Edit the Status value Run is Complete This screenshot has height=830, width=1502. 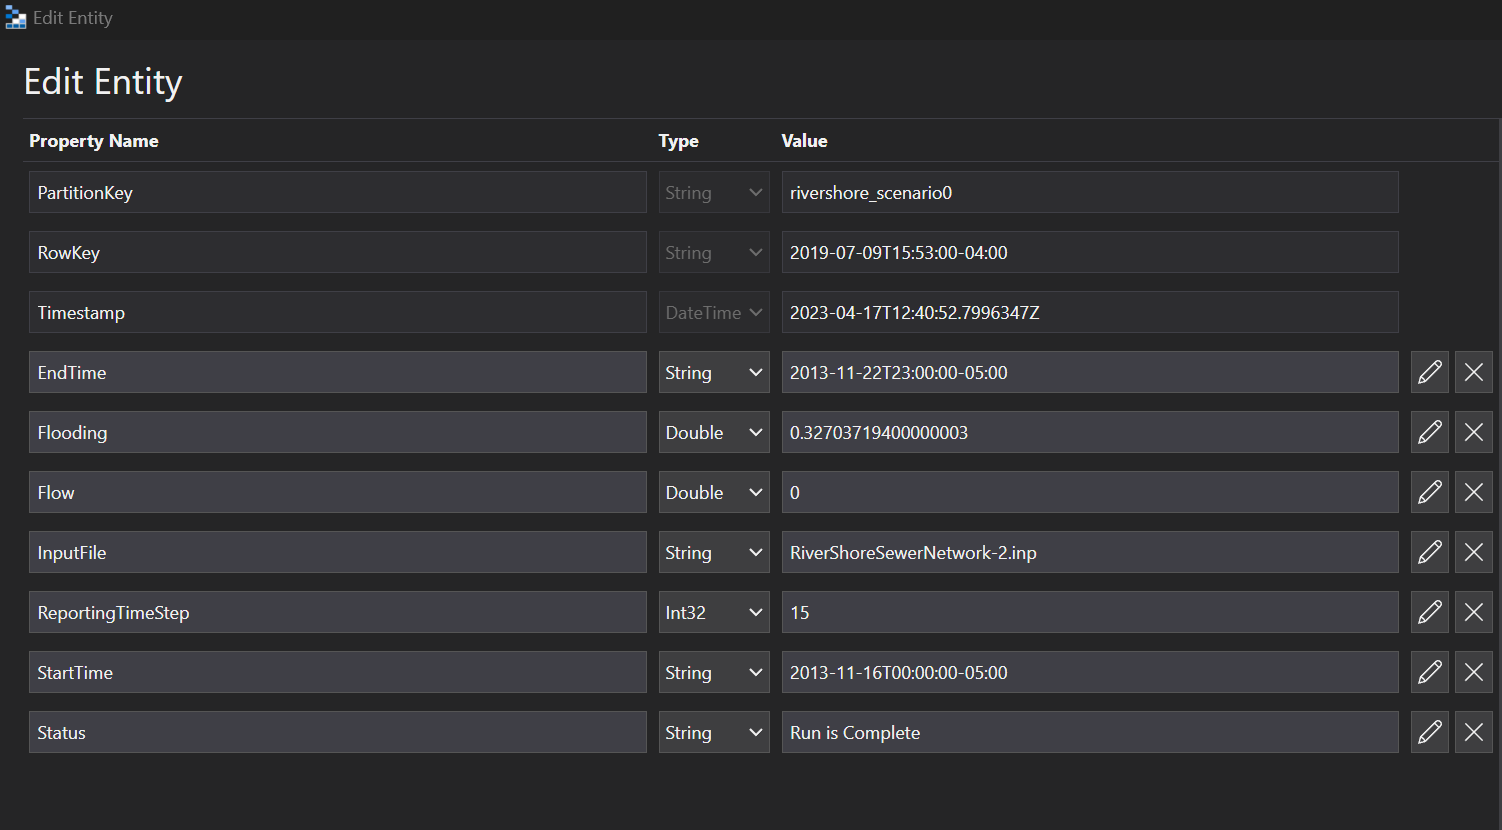coord(1090,732)
